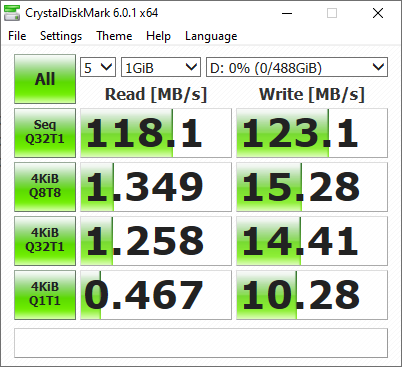Viewport: 402px width, 367px height.
Task: Start the Seq Q32T1 test
Action: click(45, 133)
